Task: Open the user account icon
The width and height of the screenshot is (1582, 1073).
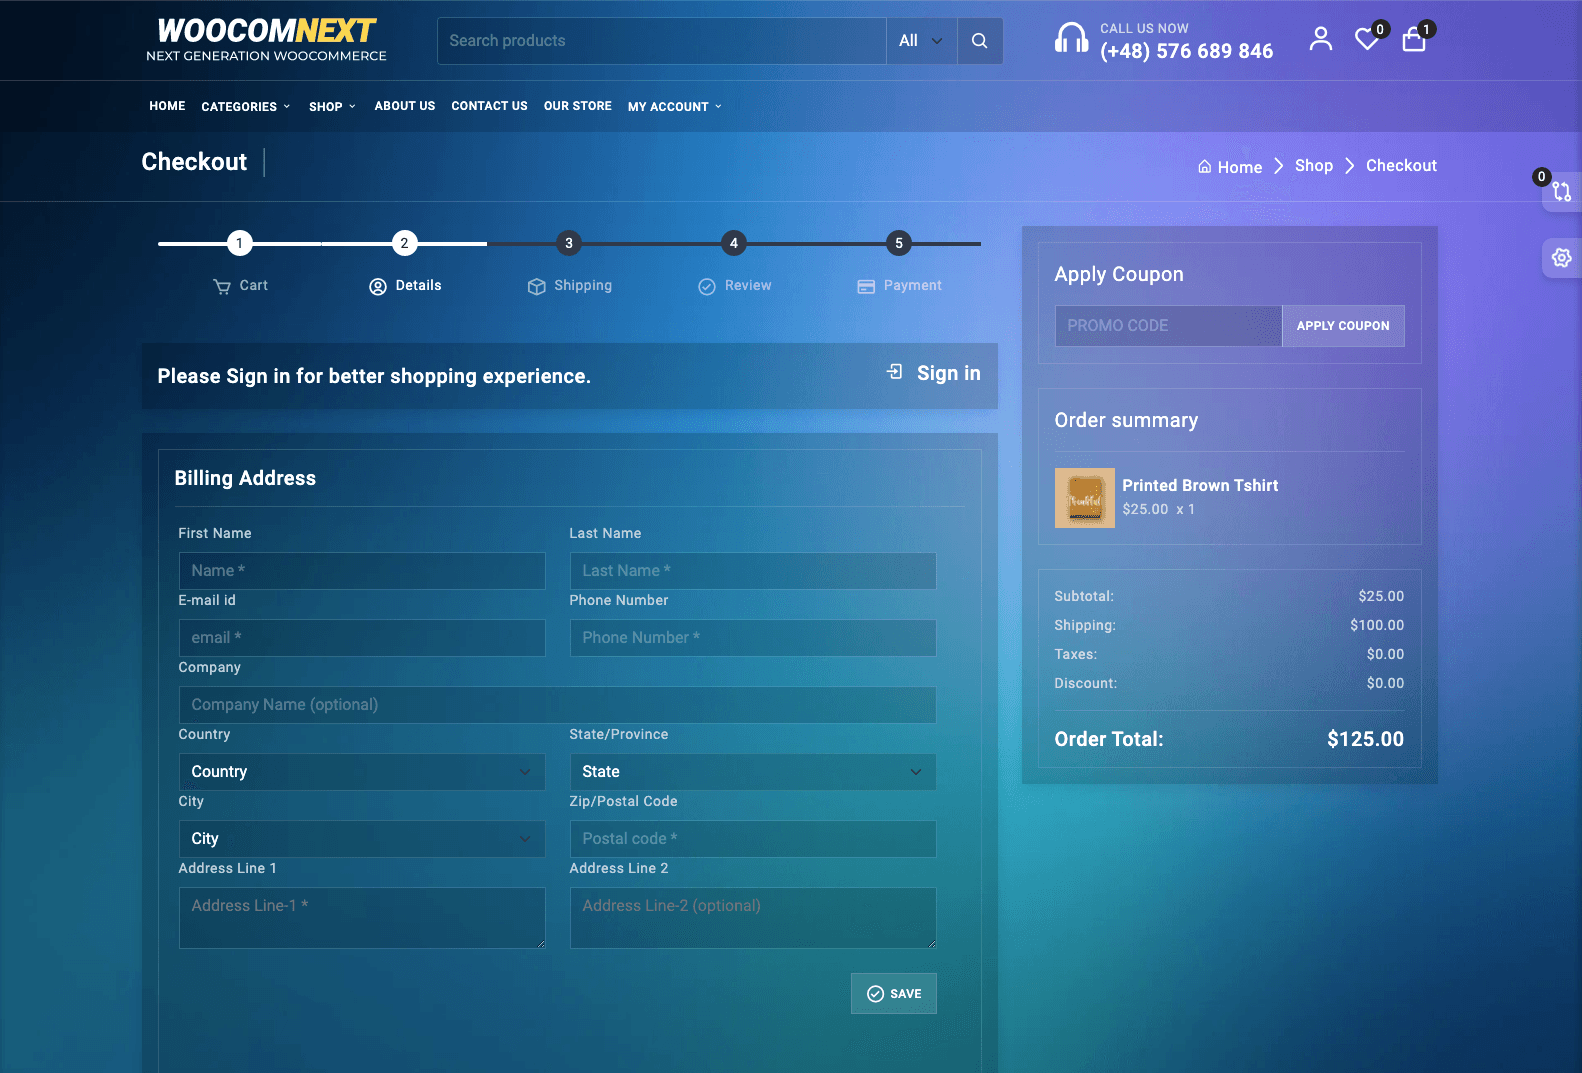Action: (1320, 39)
